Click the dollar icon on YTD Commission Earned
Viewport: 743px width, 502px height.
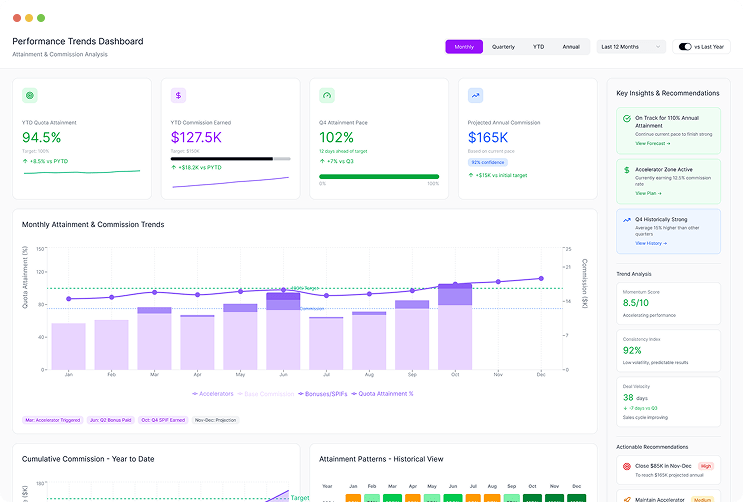pos(179,96)
